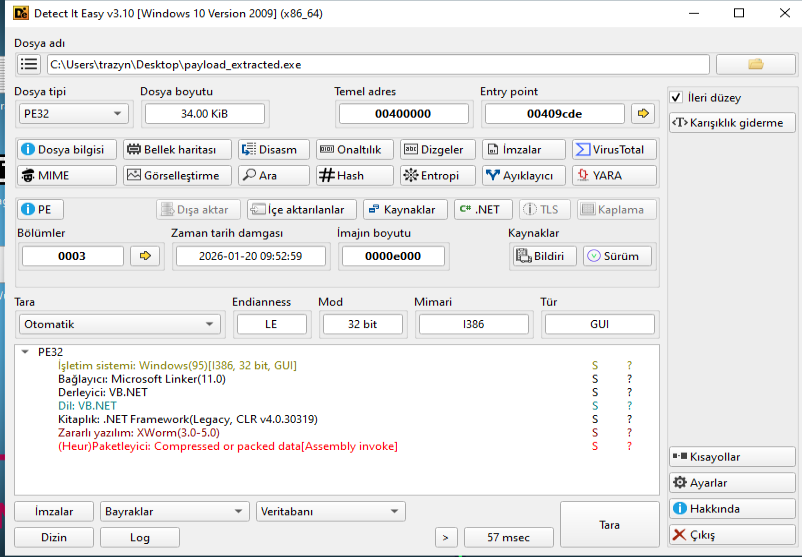
Task: Click the file path input field
Action: pos(378,64)
